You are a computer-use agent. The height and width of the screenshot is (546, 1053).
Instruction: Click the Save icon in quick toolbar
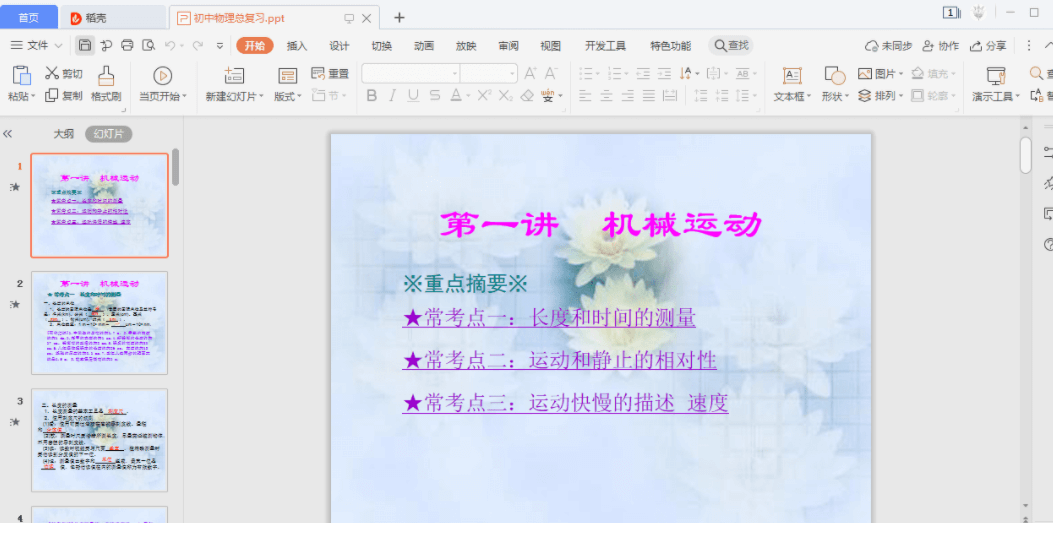pos(85,45)
